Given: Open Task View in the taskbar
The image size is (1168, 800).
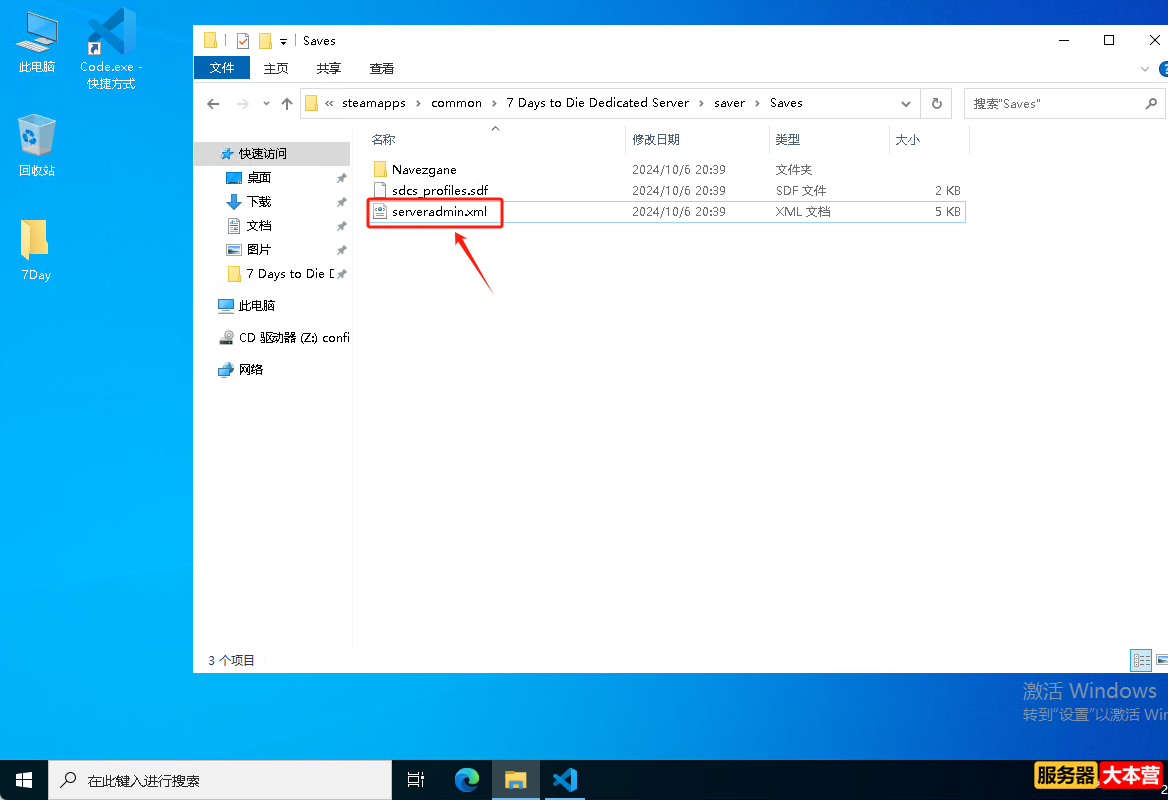Looking at the screenshot, I should tap(416, 780).
